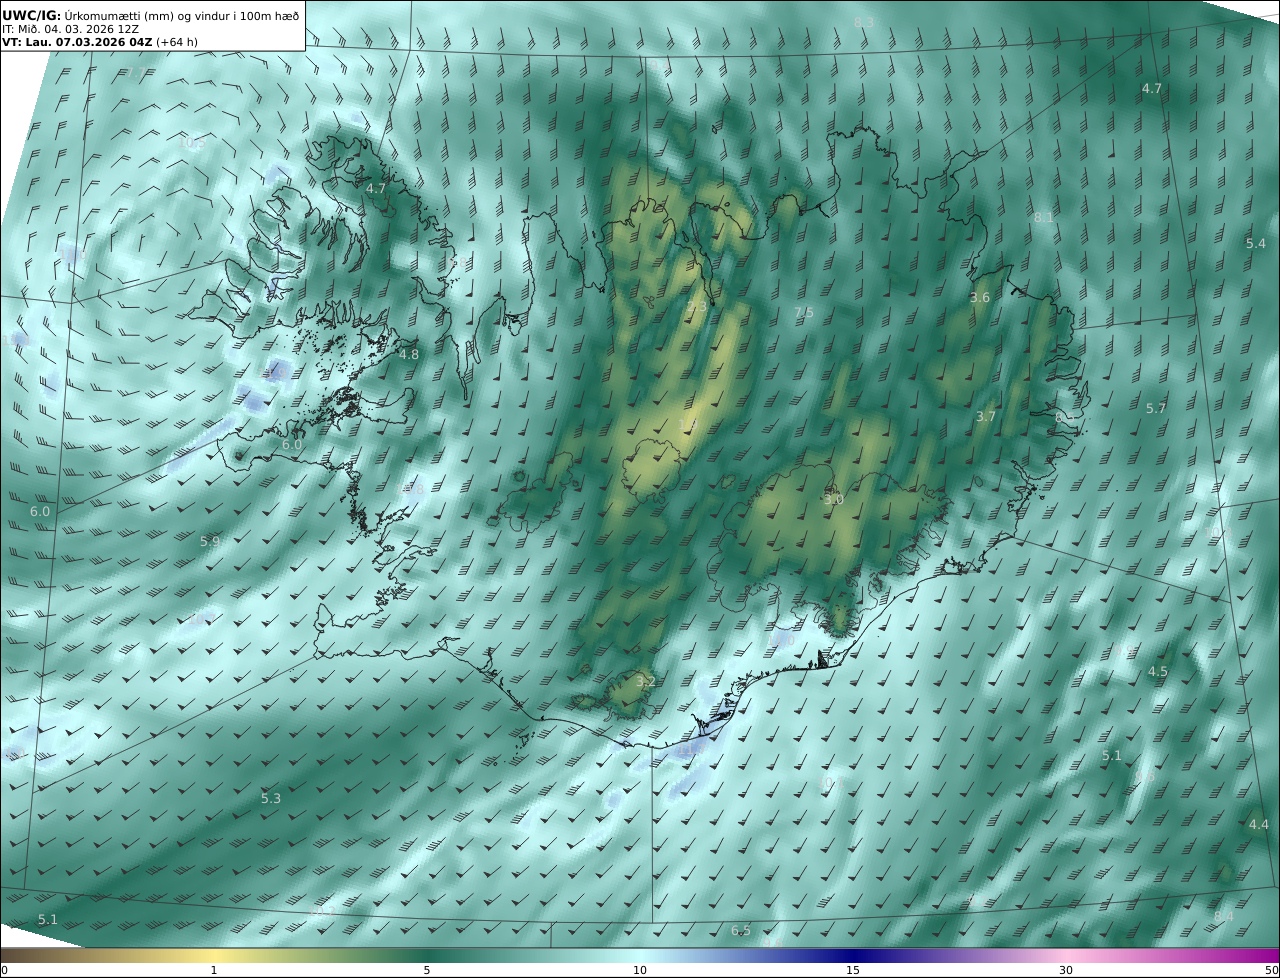Select the 5.7 value label on the map
This screenshot has height=978, width=1280.
coord(1156,408)
